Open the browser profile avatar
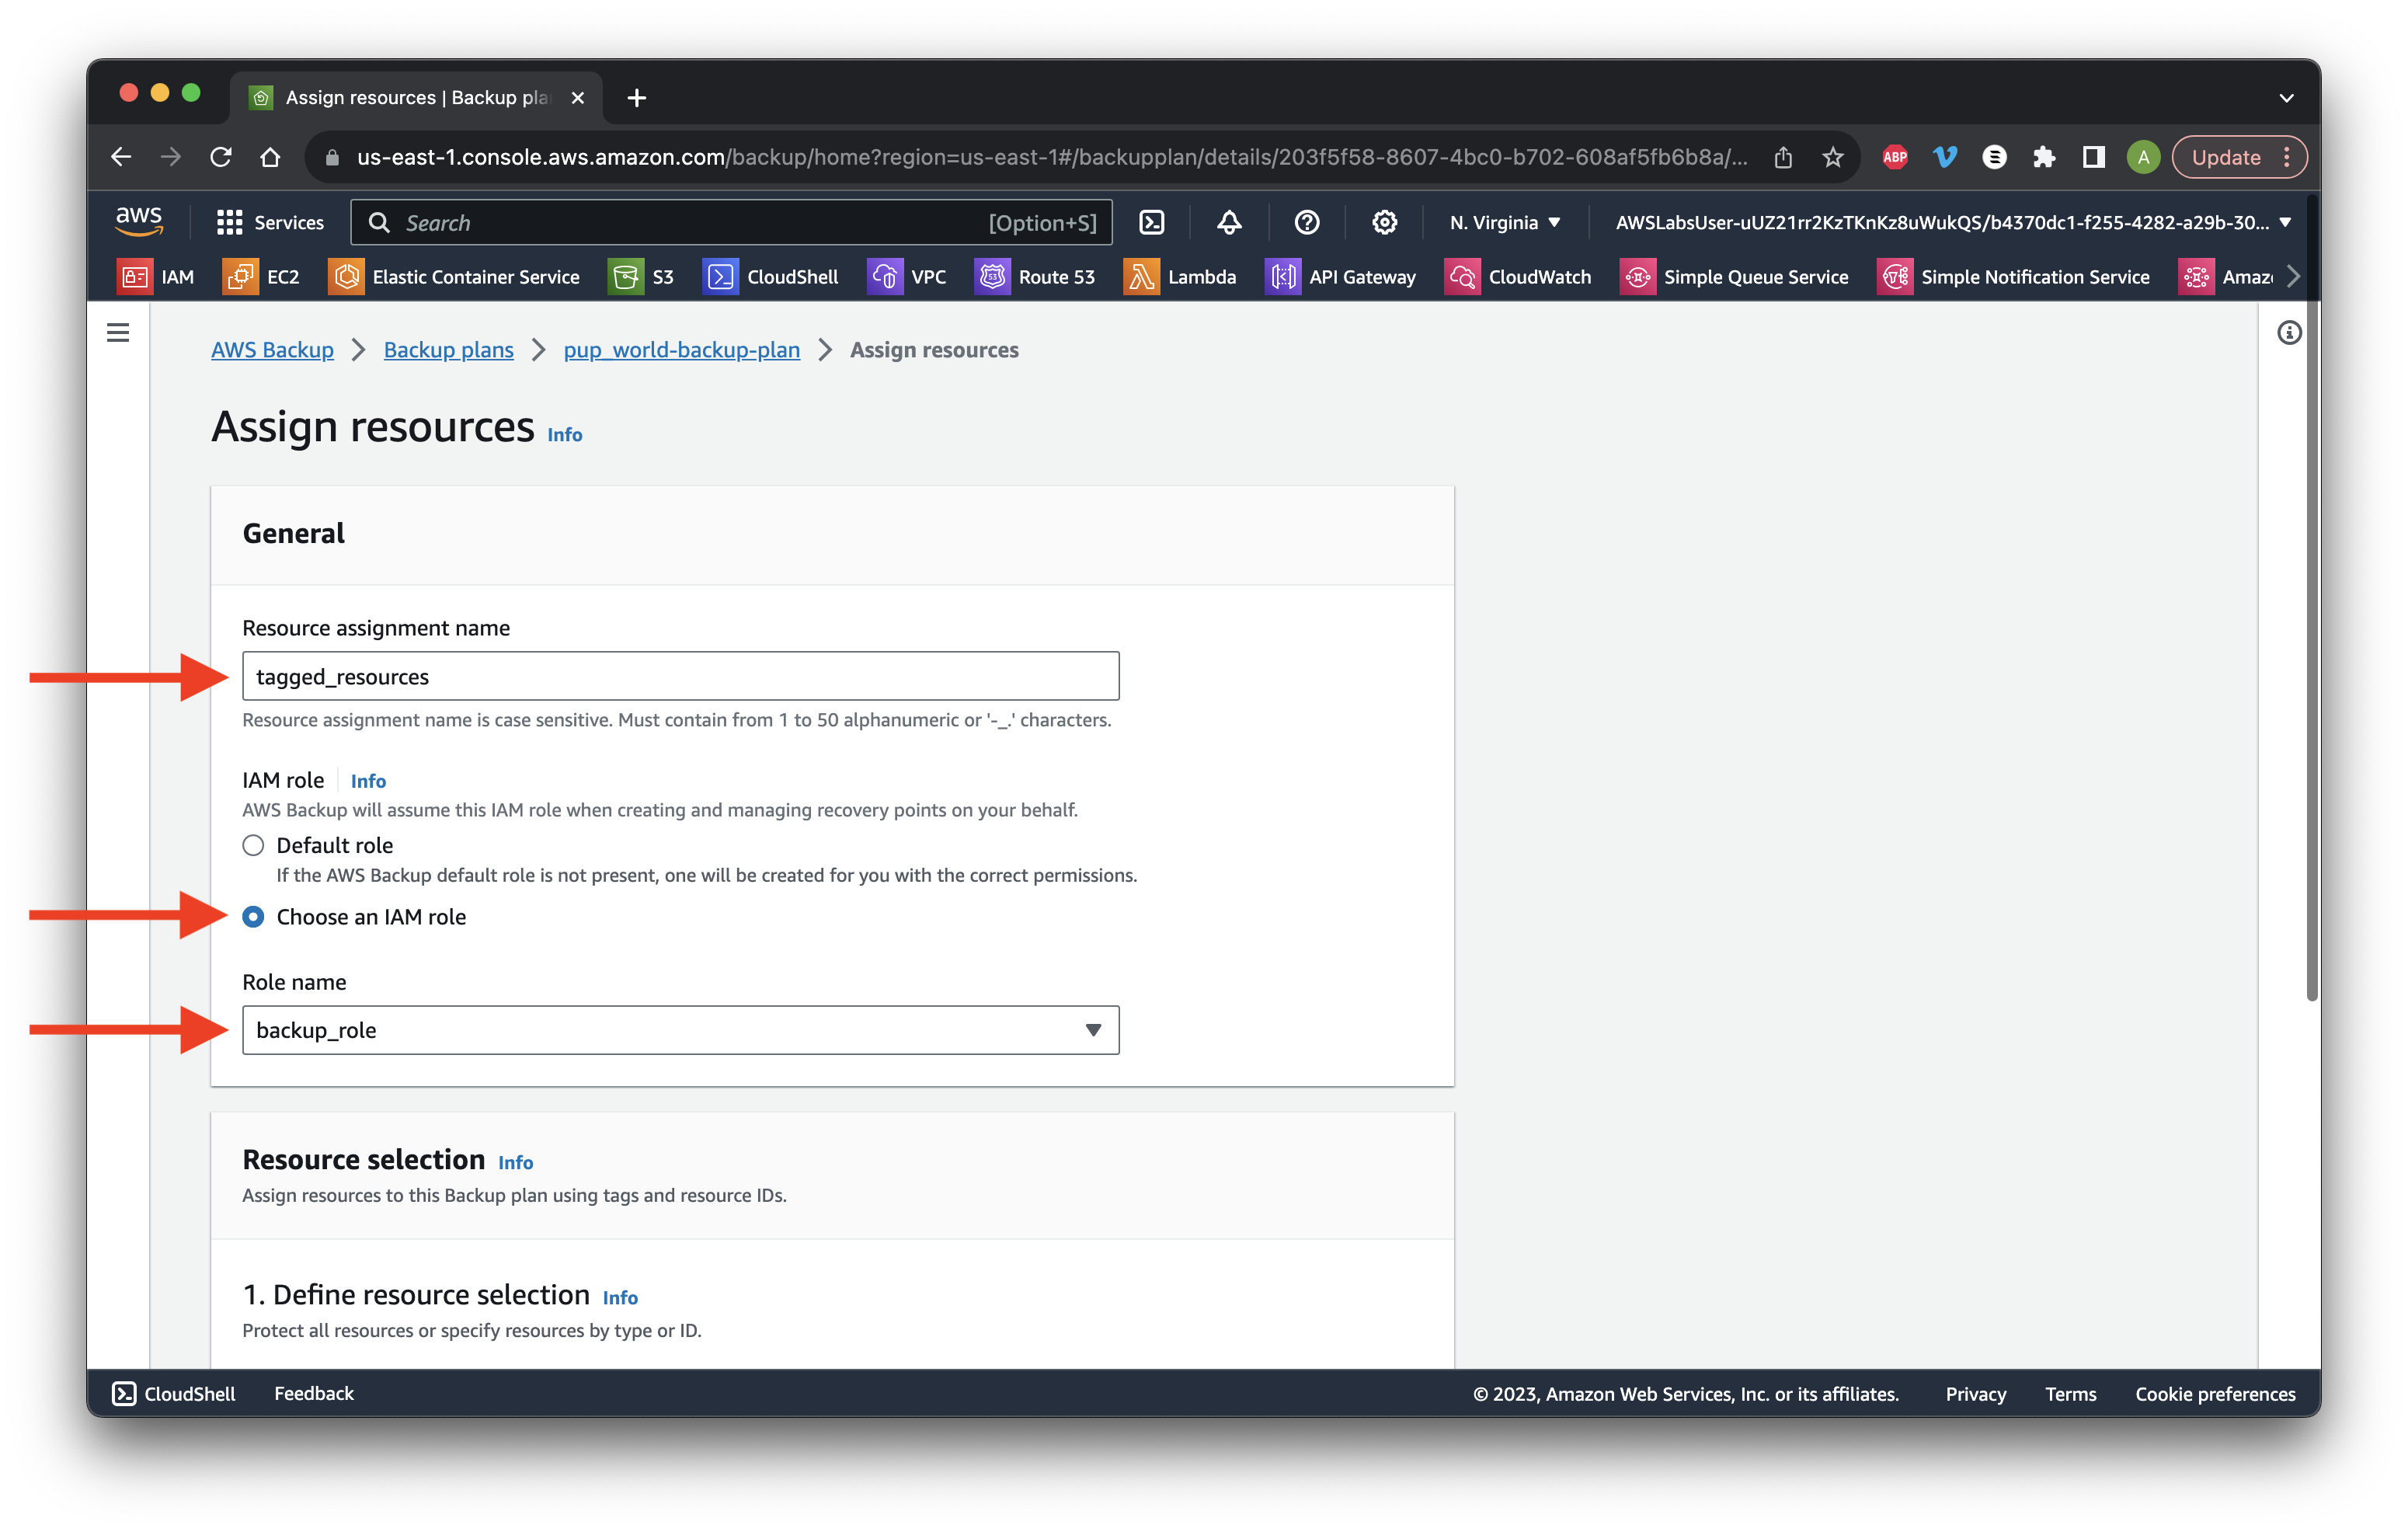Screen dimensions: 2408x1532 [2142, 157]
